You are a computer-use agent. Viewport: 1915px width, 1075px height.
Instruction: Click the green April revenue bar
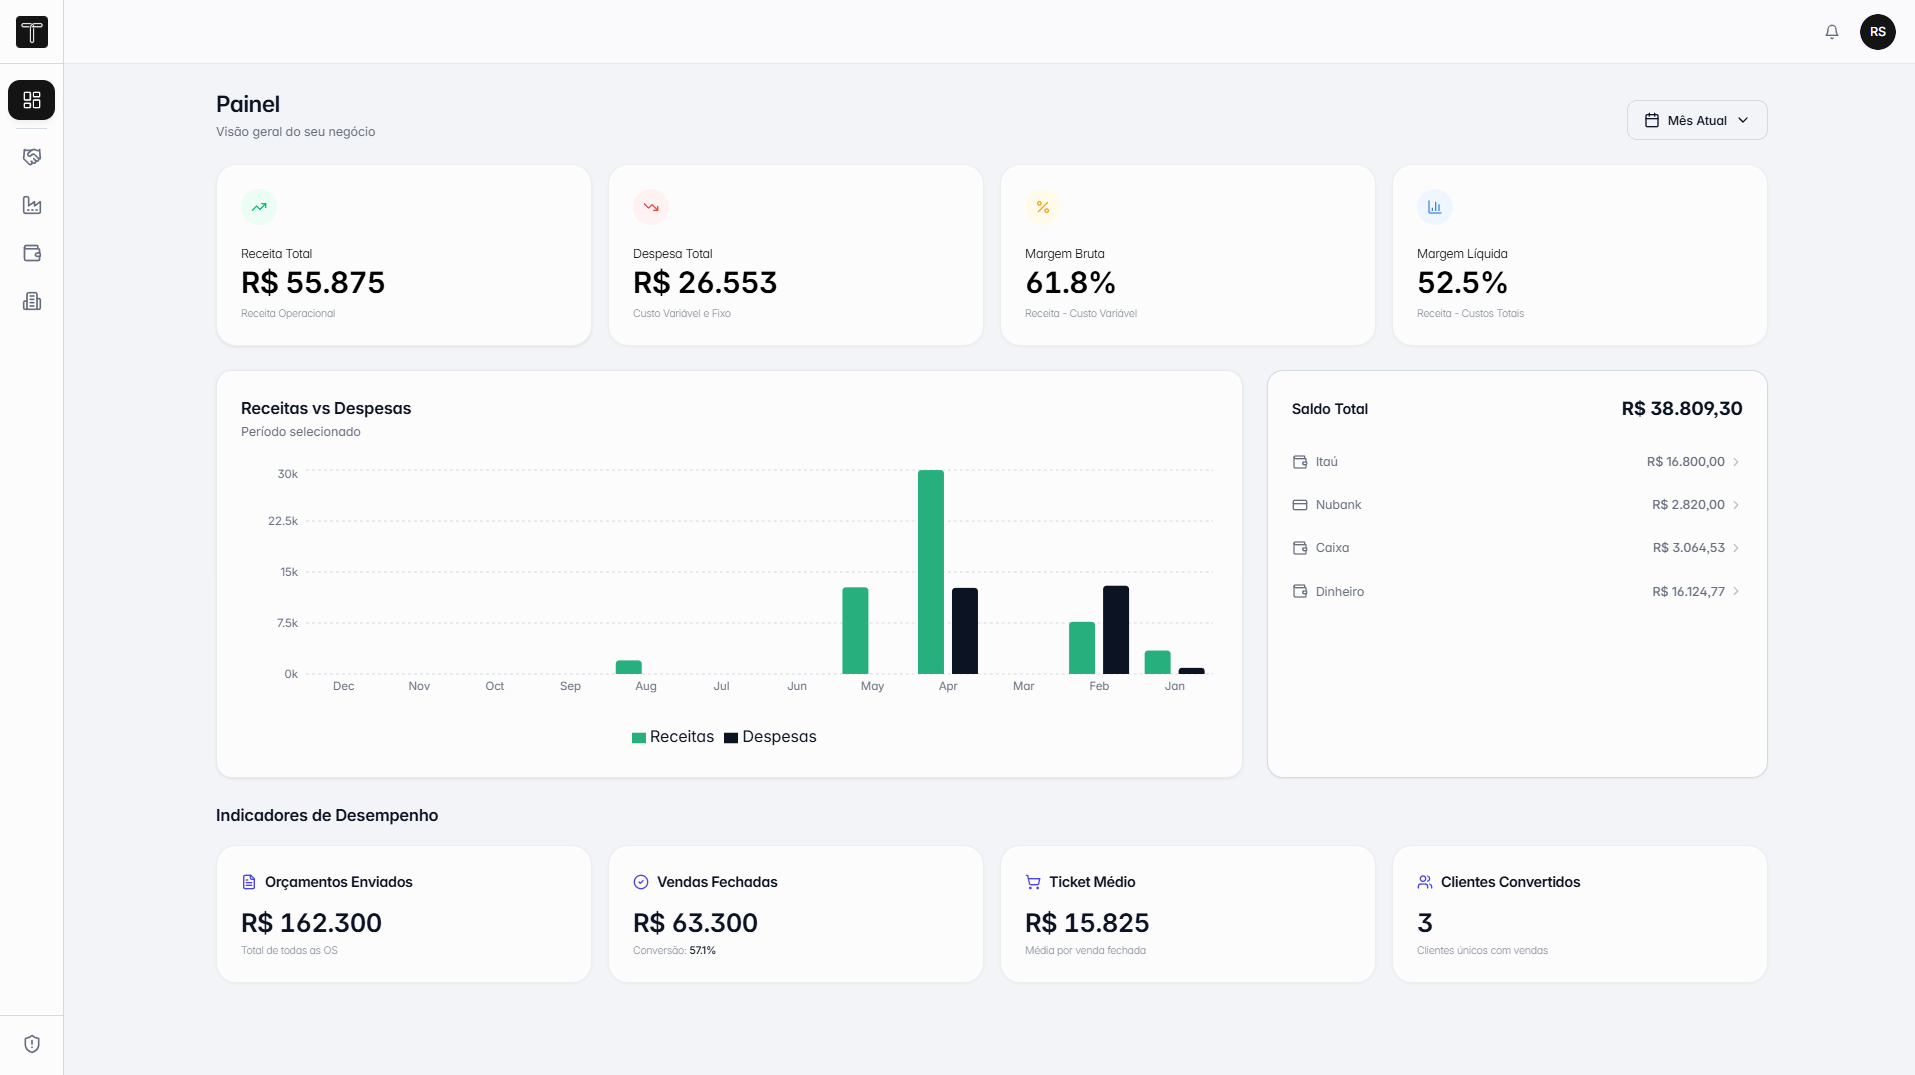click(931, 572)
